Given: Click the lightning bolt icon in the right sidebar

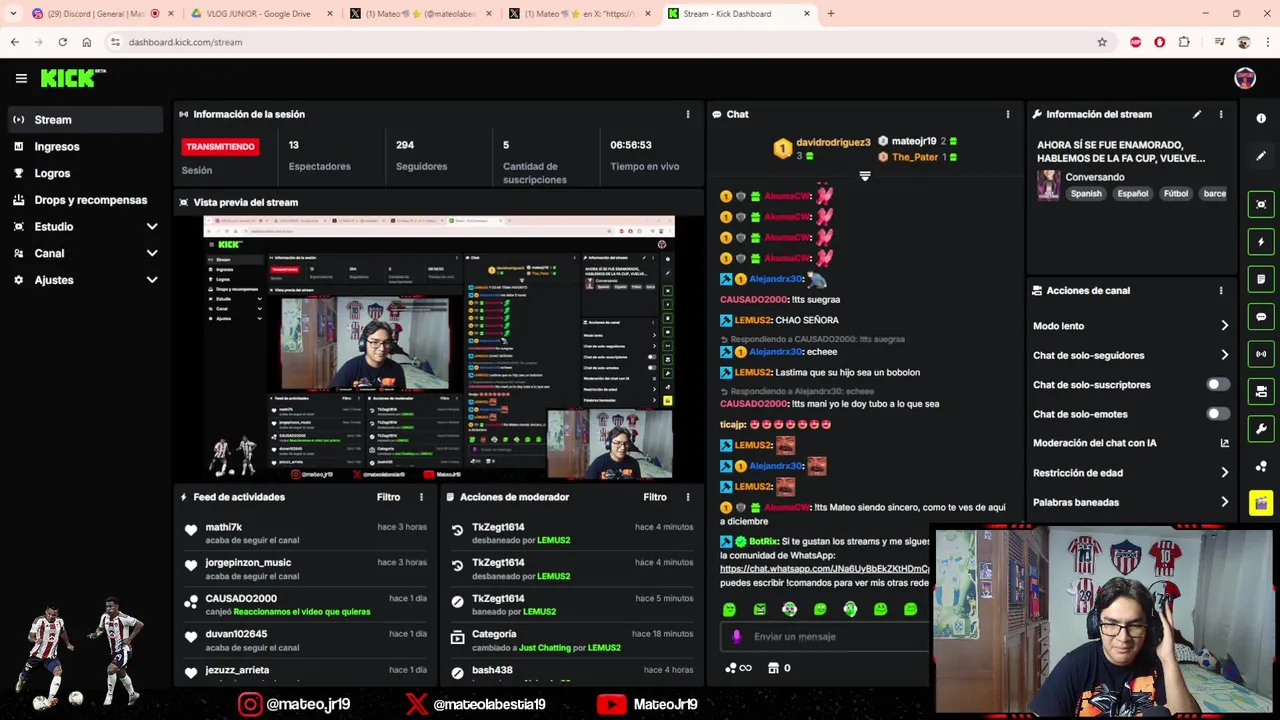Looking at the screenshot, I should (1261, 242).
